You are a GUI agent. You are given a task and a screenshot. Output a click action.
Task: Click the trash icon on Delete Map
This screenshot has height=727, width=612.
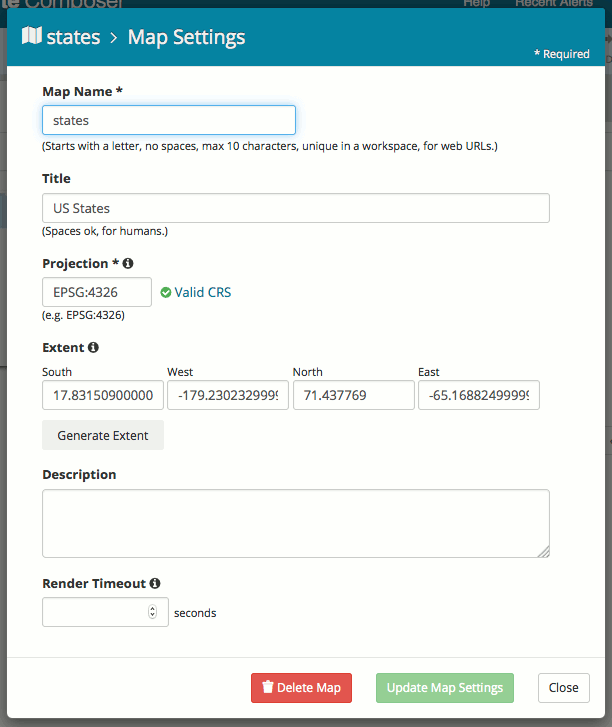click(x=267, y=688)
